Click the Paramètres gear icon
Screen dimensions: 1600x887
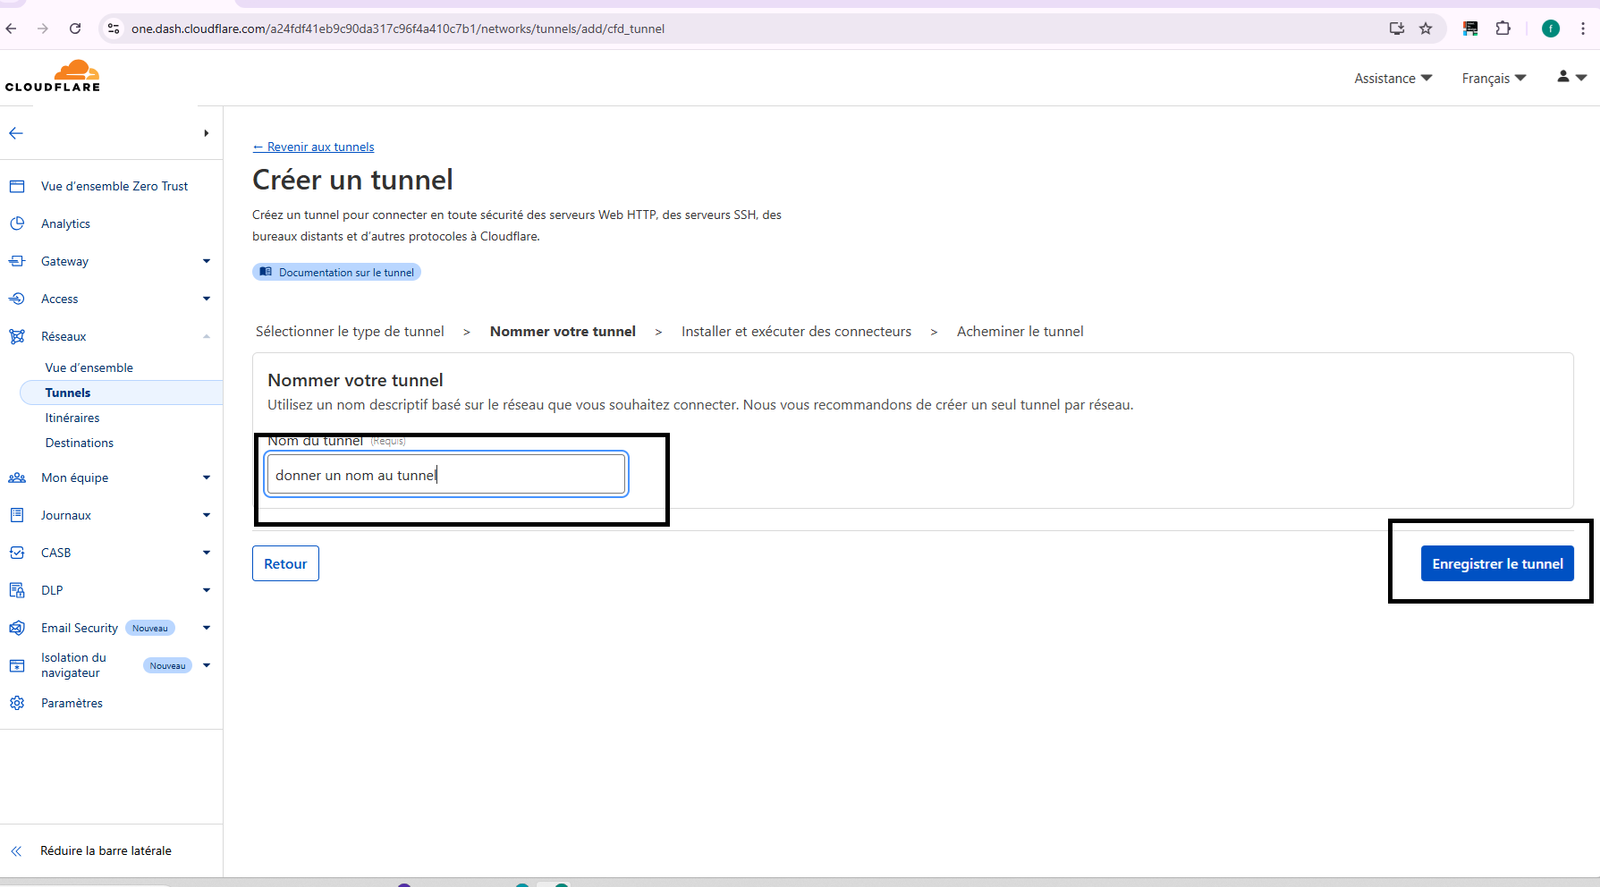pyautogui.click(x=17, y=703)
